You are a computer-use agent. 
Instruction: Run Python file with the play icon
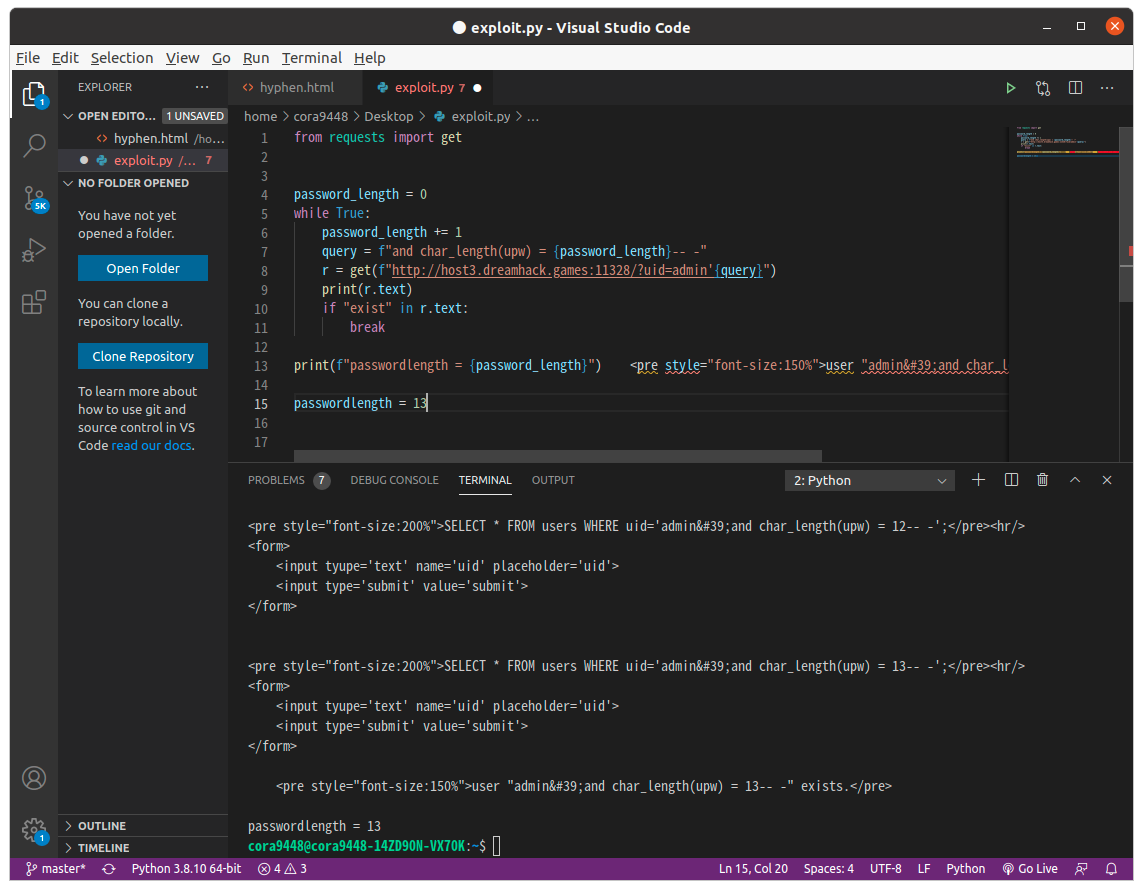click(1010, 88)
